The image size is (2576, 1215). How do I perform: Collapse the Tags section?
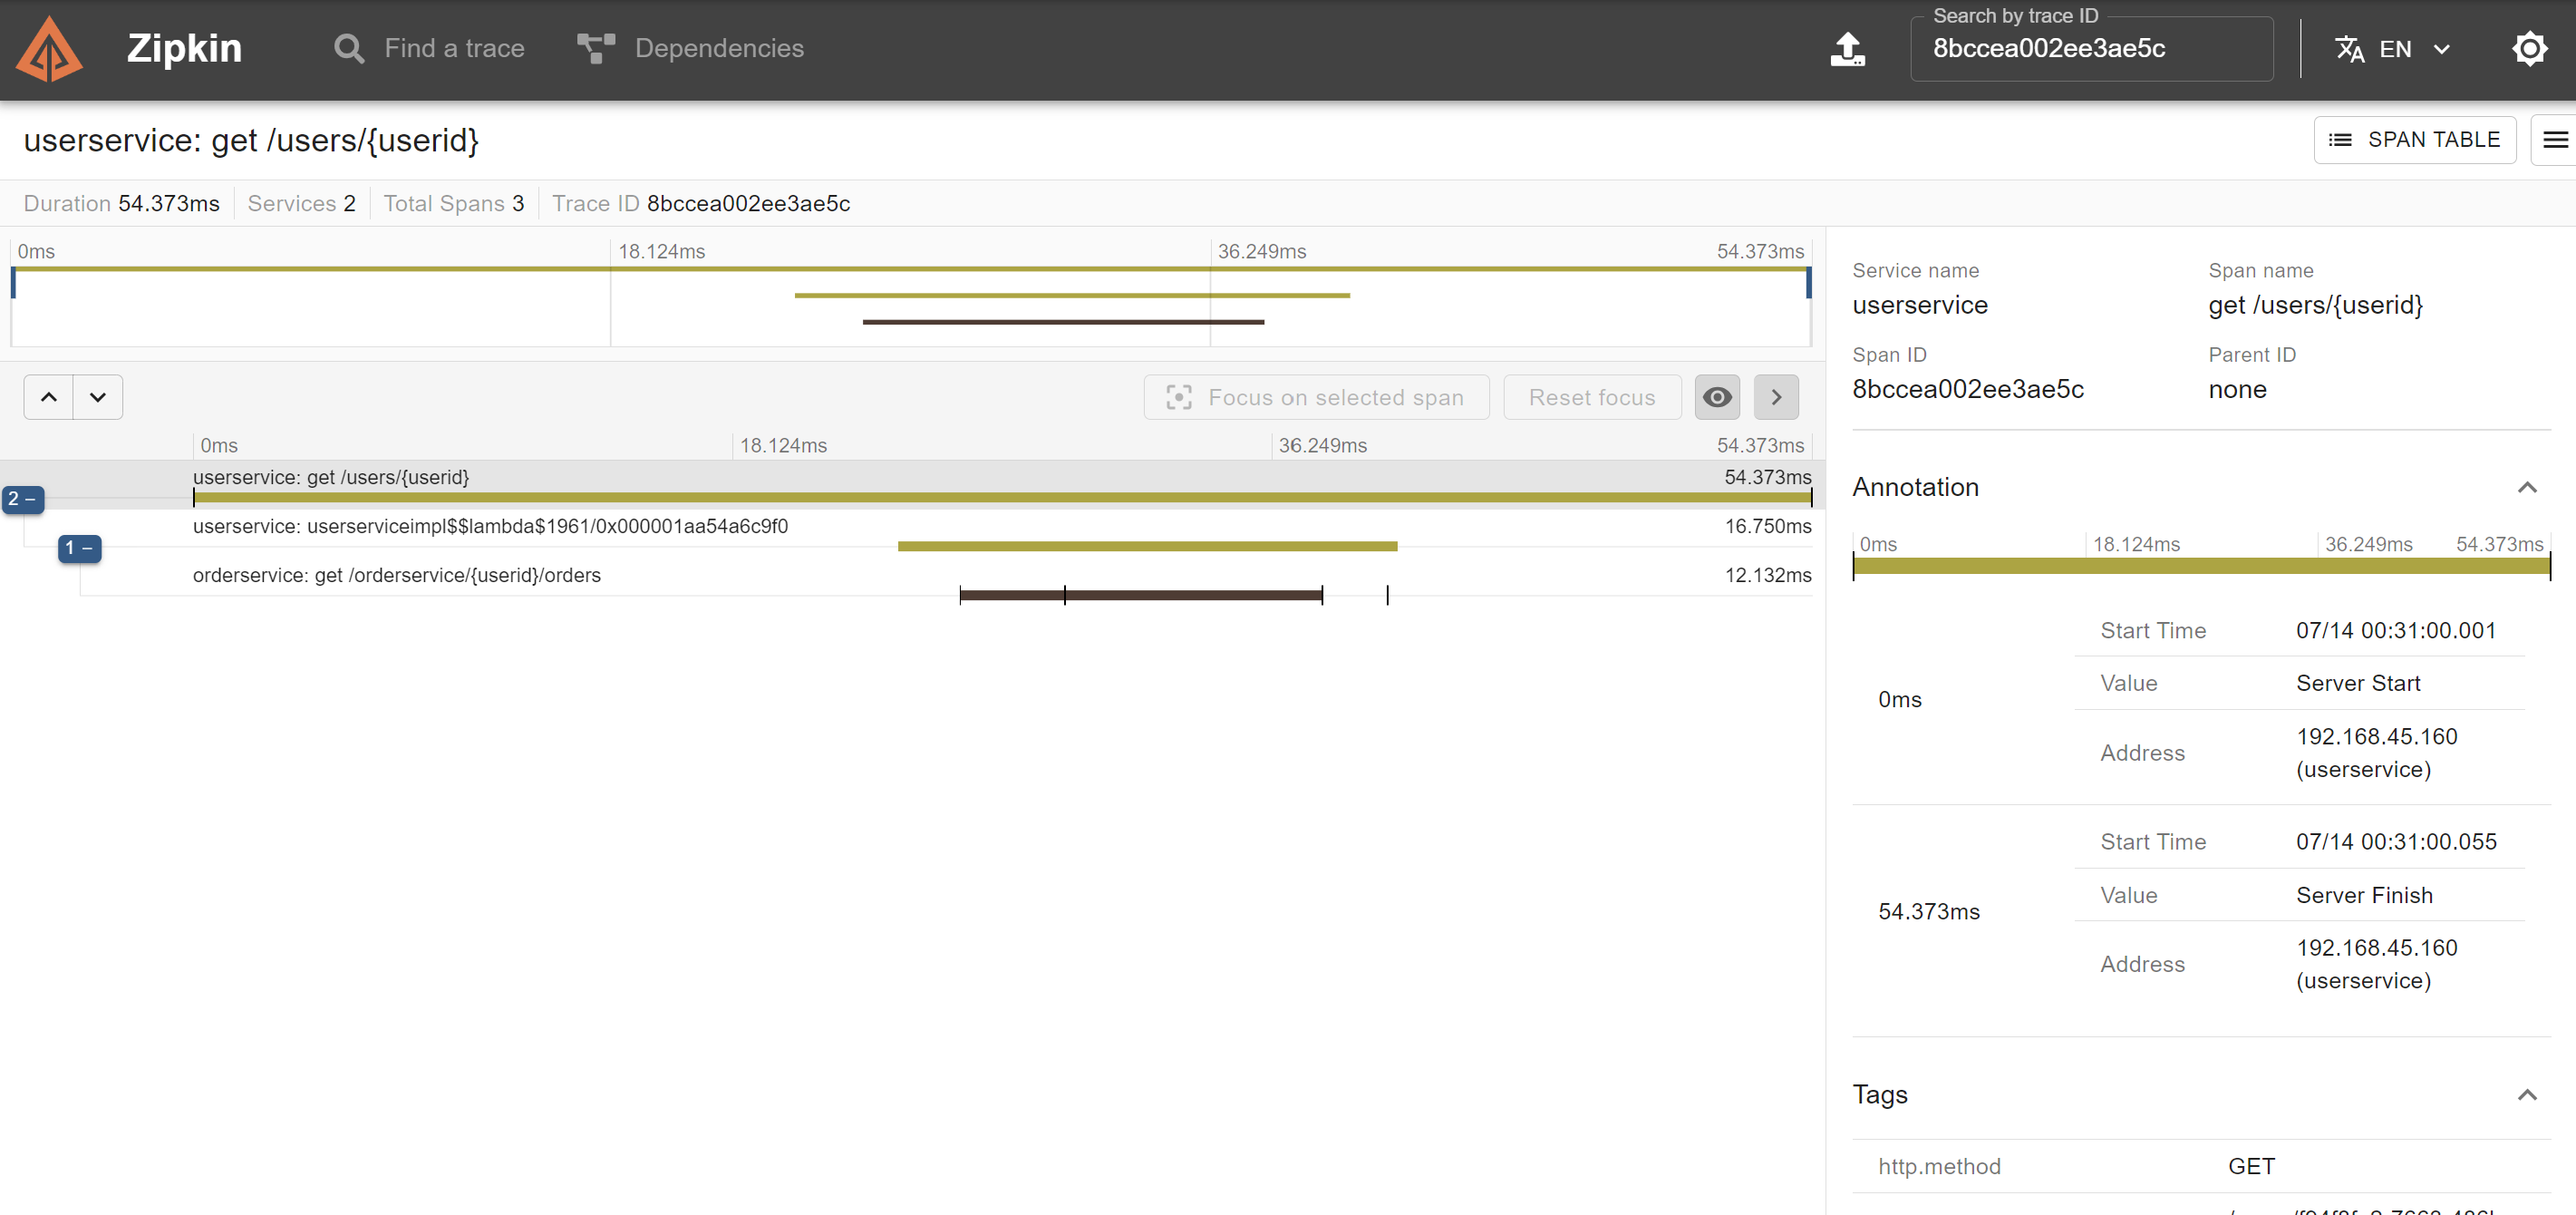point(2527,1095)
